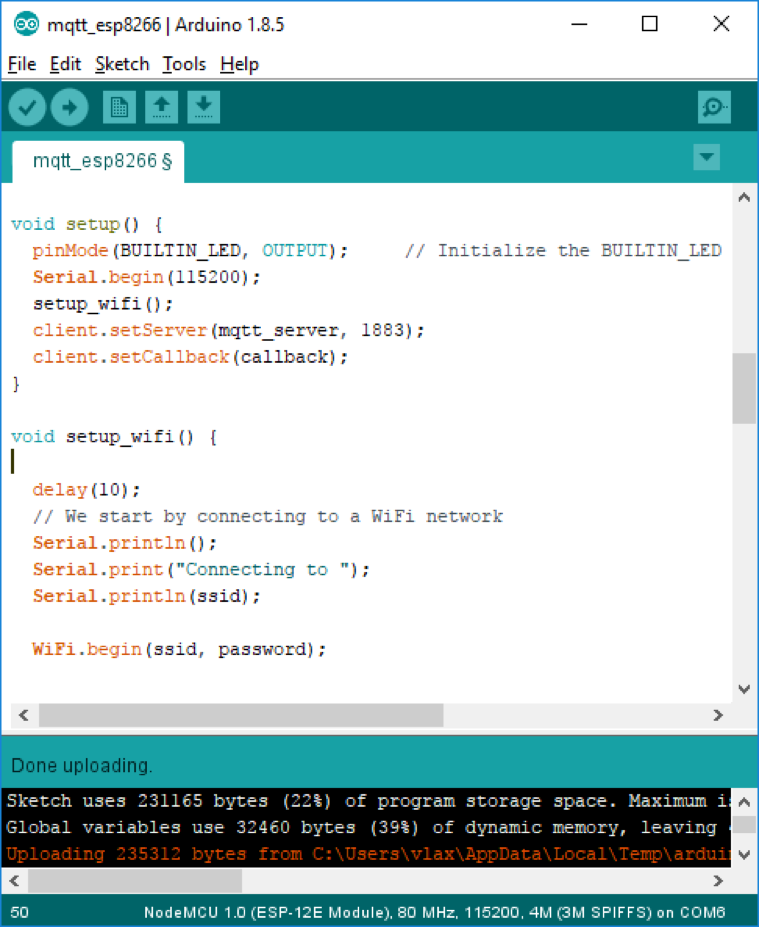Viewport: 759px width, 927px height.
Task: Click the 'void setup_wifi() {' line
Action: (114, 437)
